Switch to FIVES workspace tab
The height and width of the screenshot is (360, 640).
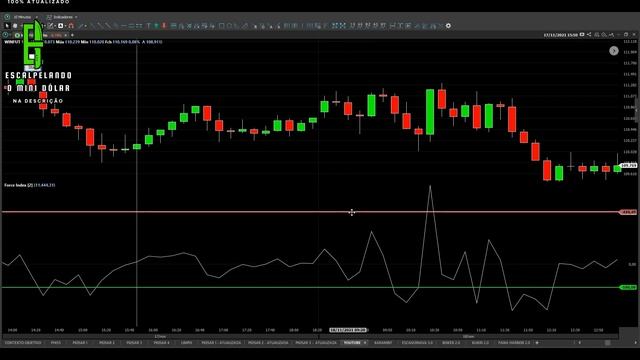pos(56,343)
